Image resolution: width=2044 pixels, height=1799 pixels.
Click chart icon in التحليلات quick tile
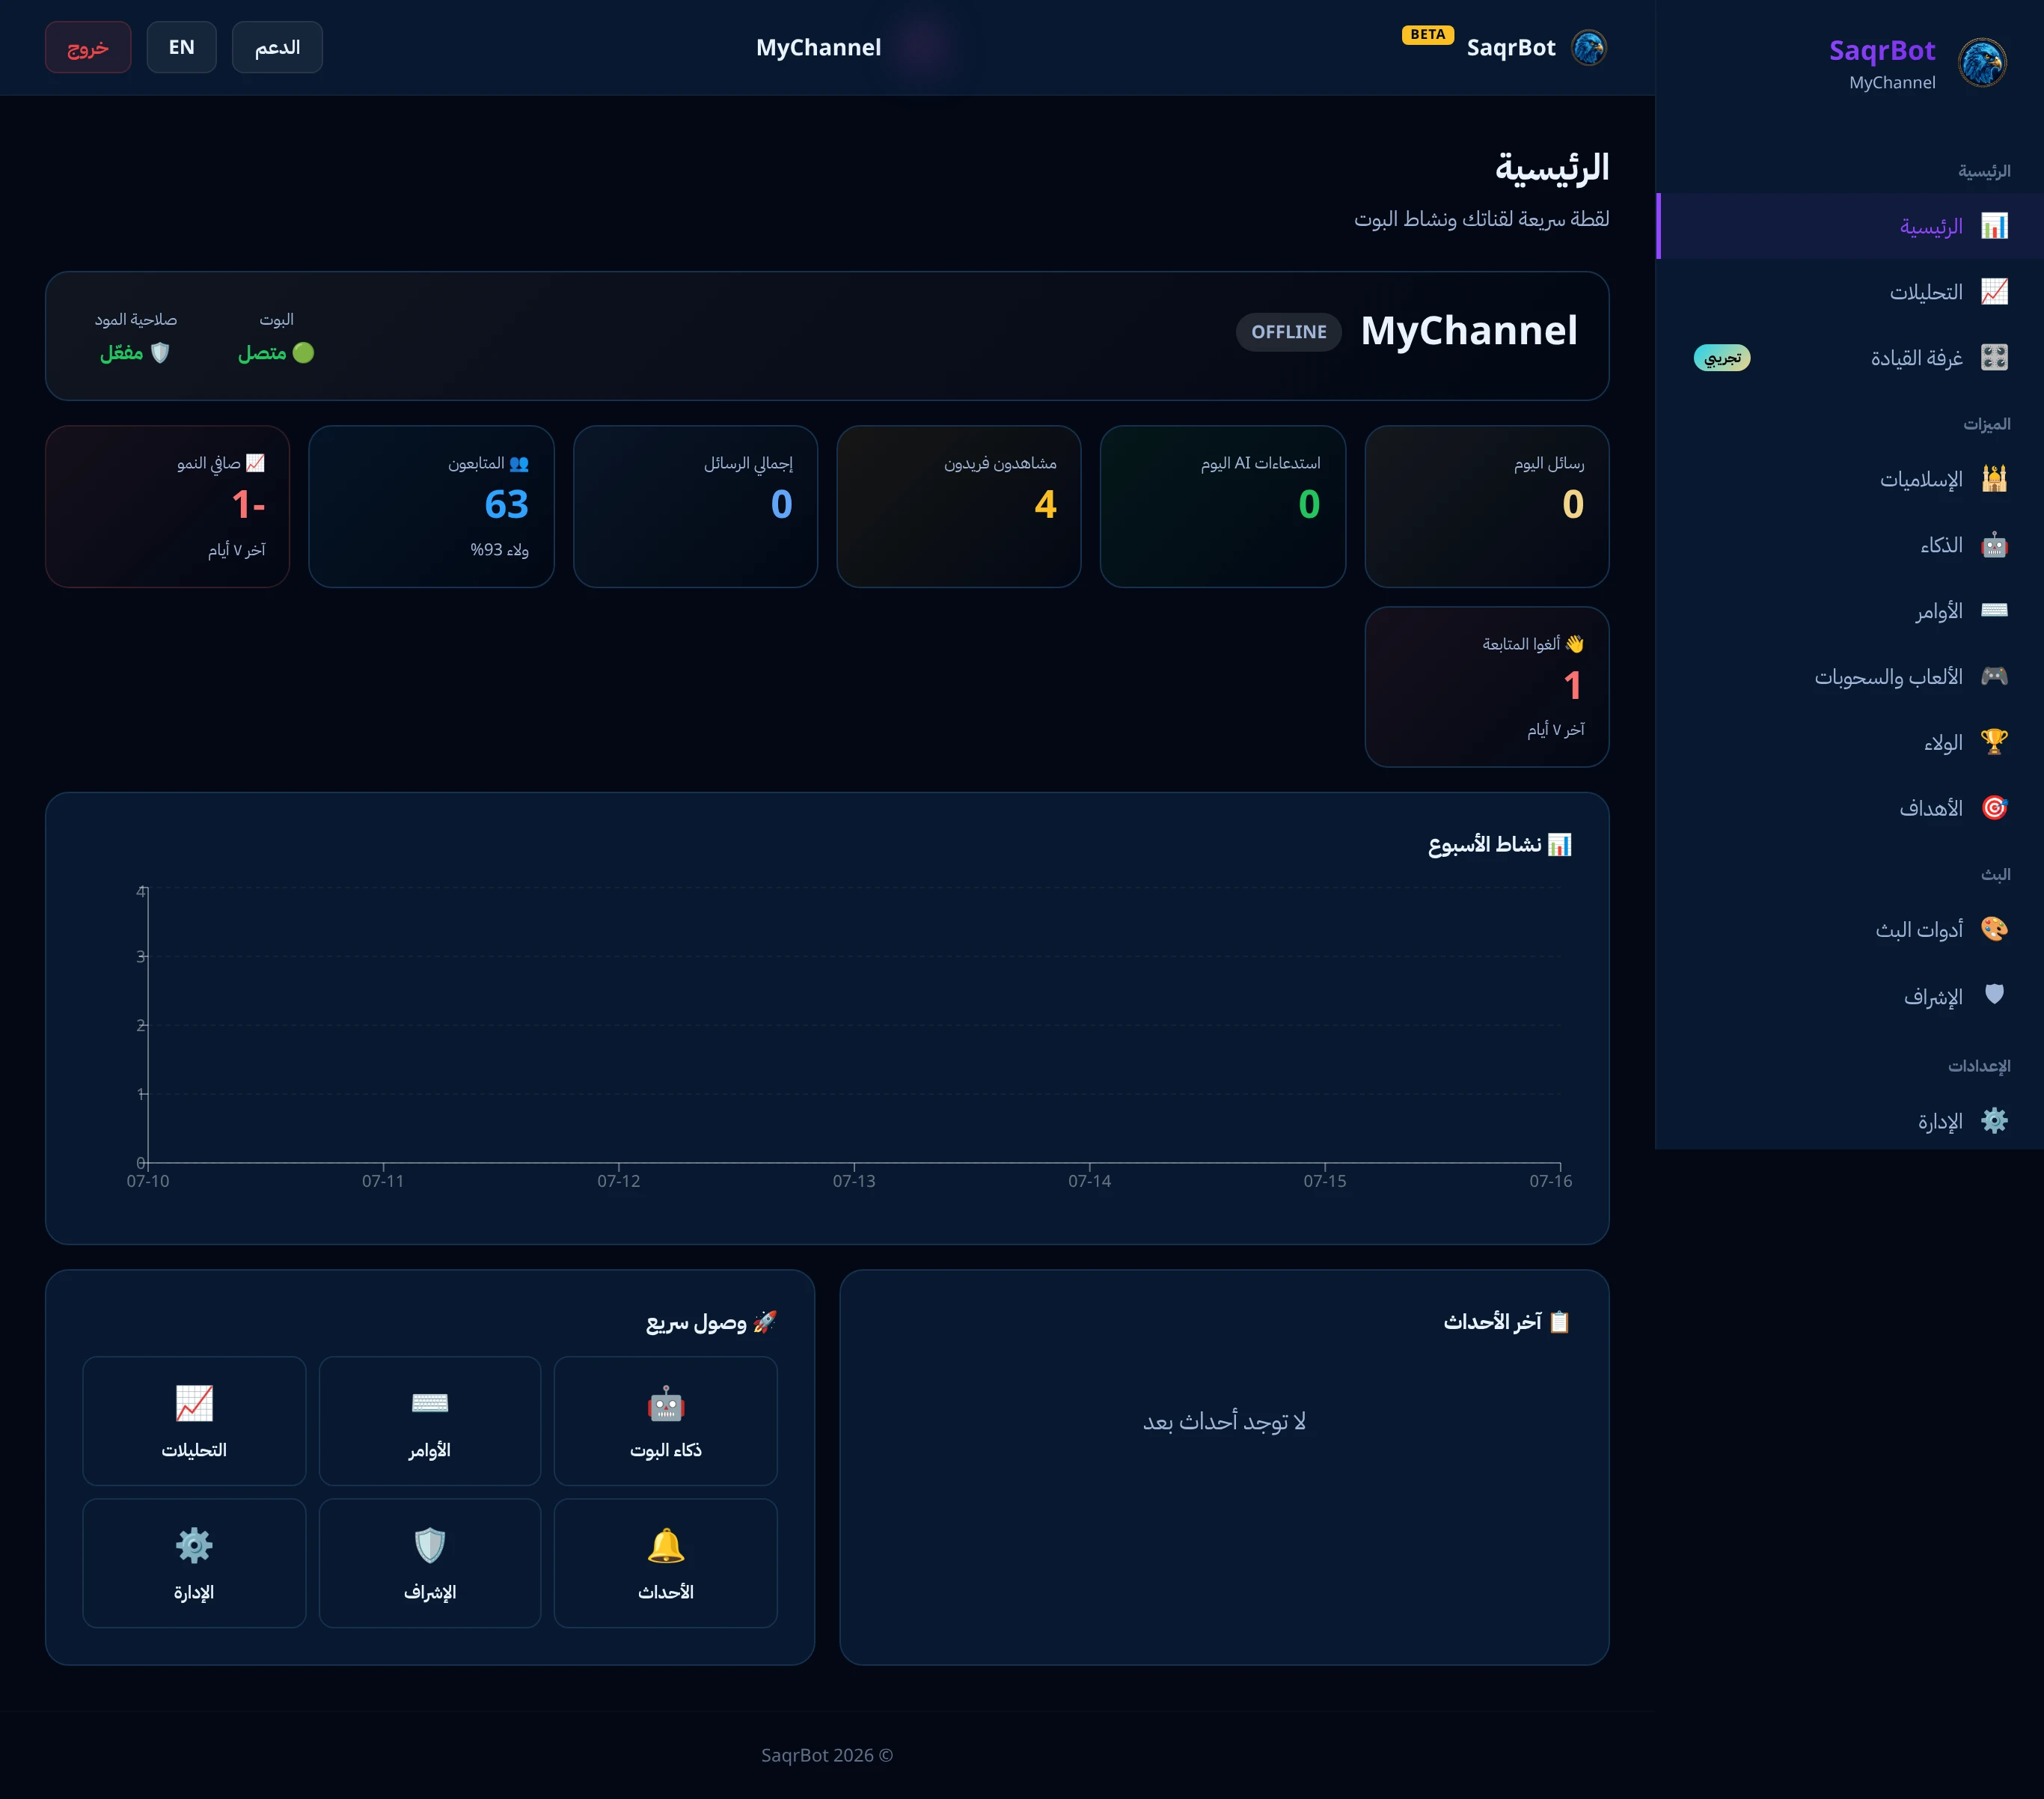click(194, 1404)
